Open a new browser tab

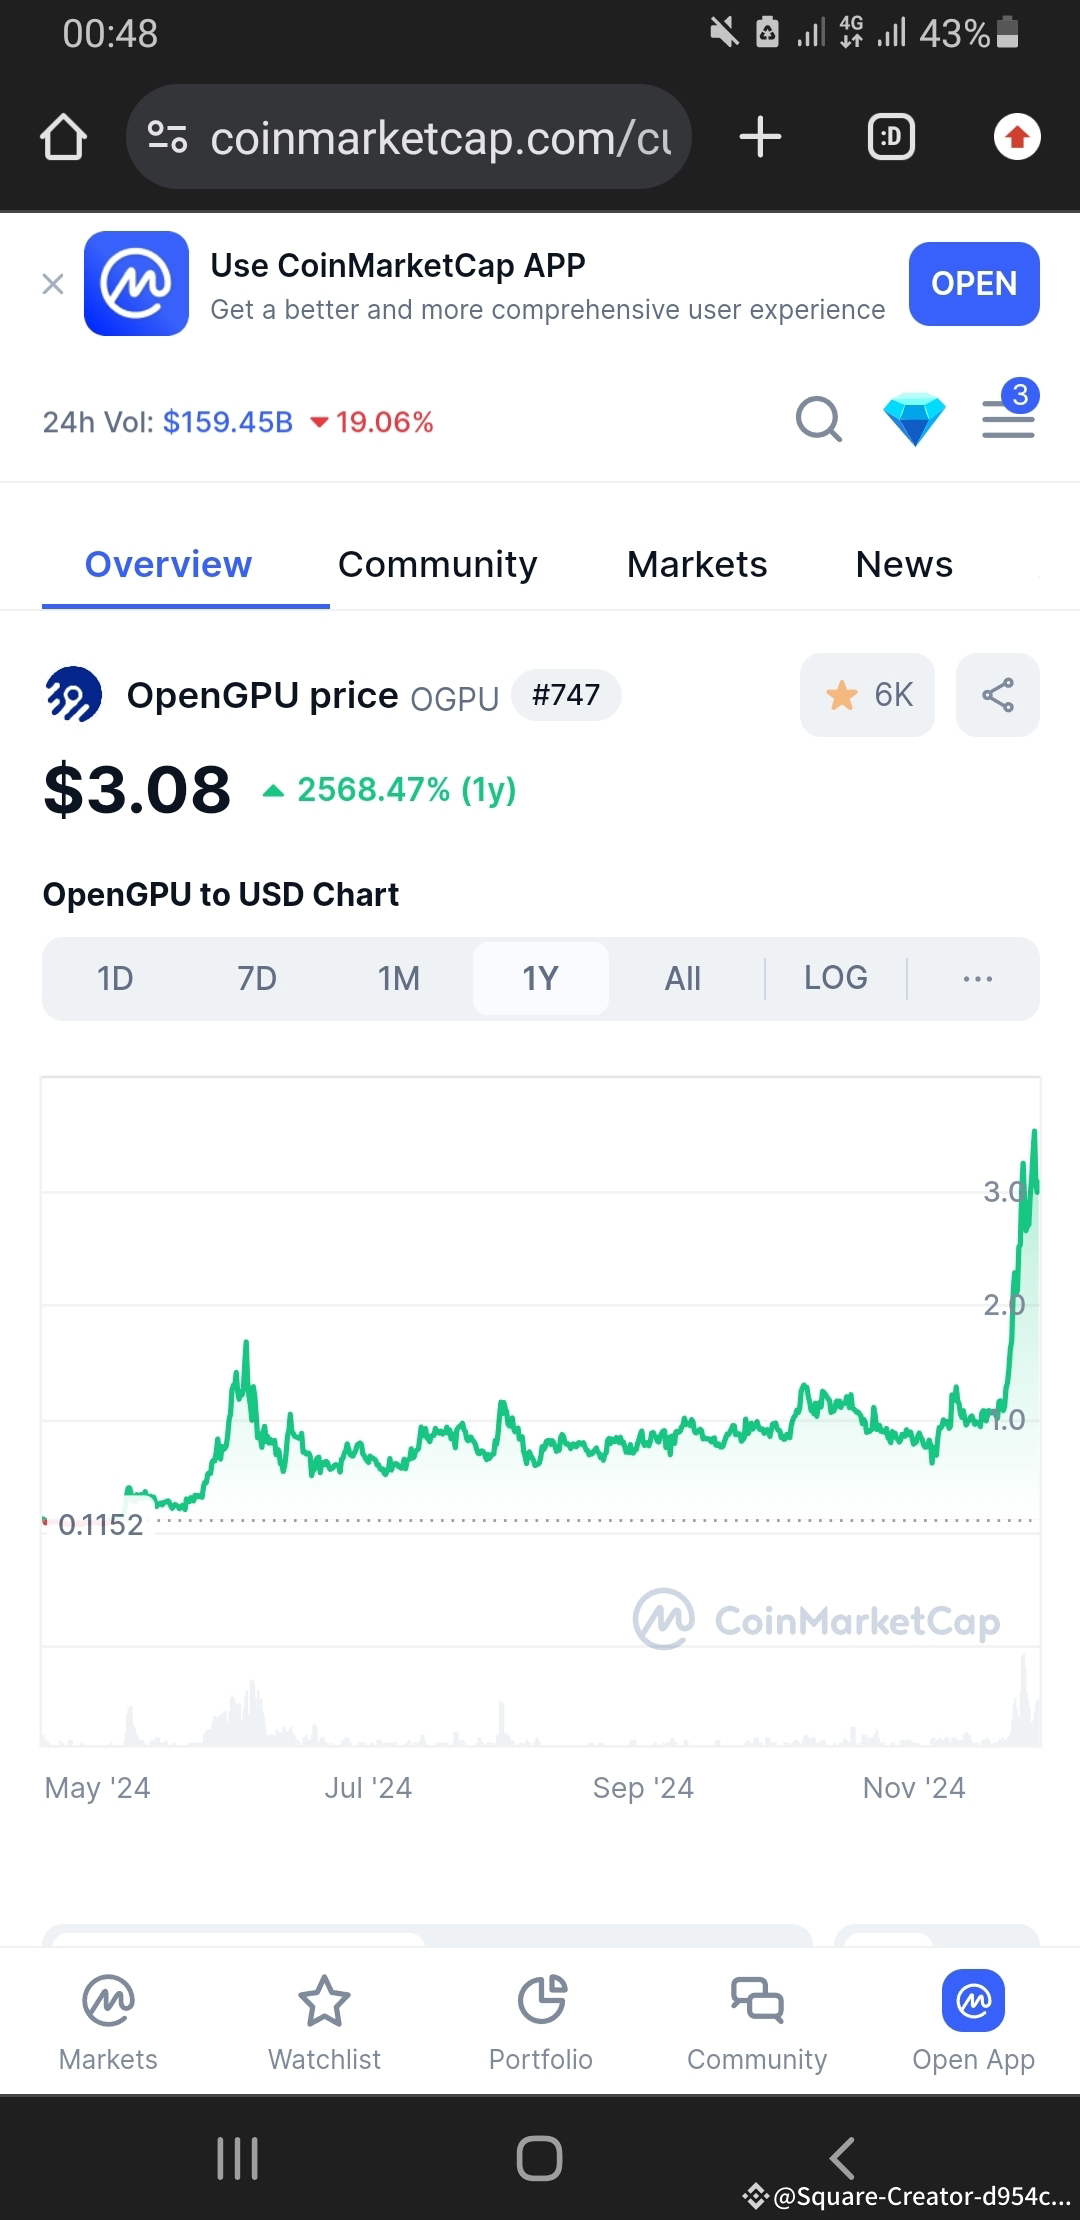tap(760, 137)
